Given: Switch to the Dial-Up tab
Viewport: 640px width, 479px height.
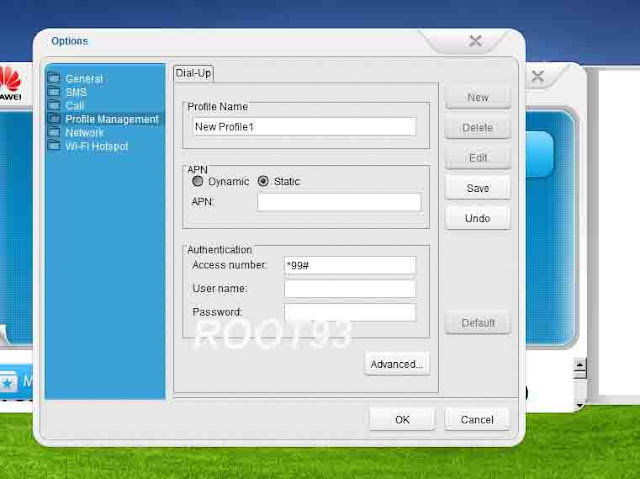Looking at the screenshot, I should click(193, 73).
